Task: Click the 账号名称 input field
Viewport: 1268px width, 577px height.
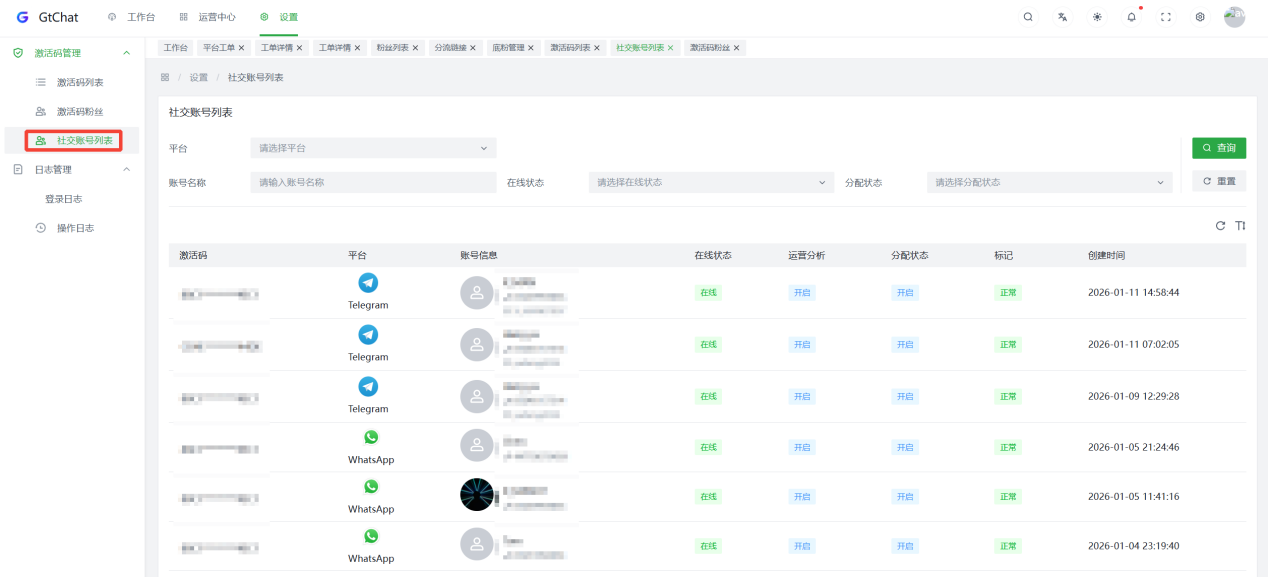Action: click(x=373, y=182)
